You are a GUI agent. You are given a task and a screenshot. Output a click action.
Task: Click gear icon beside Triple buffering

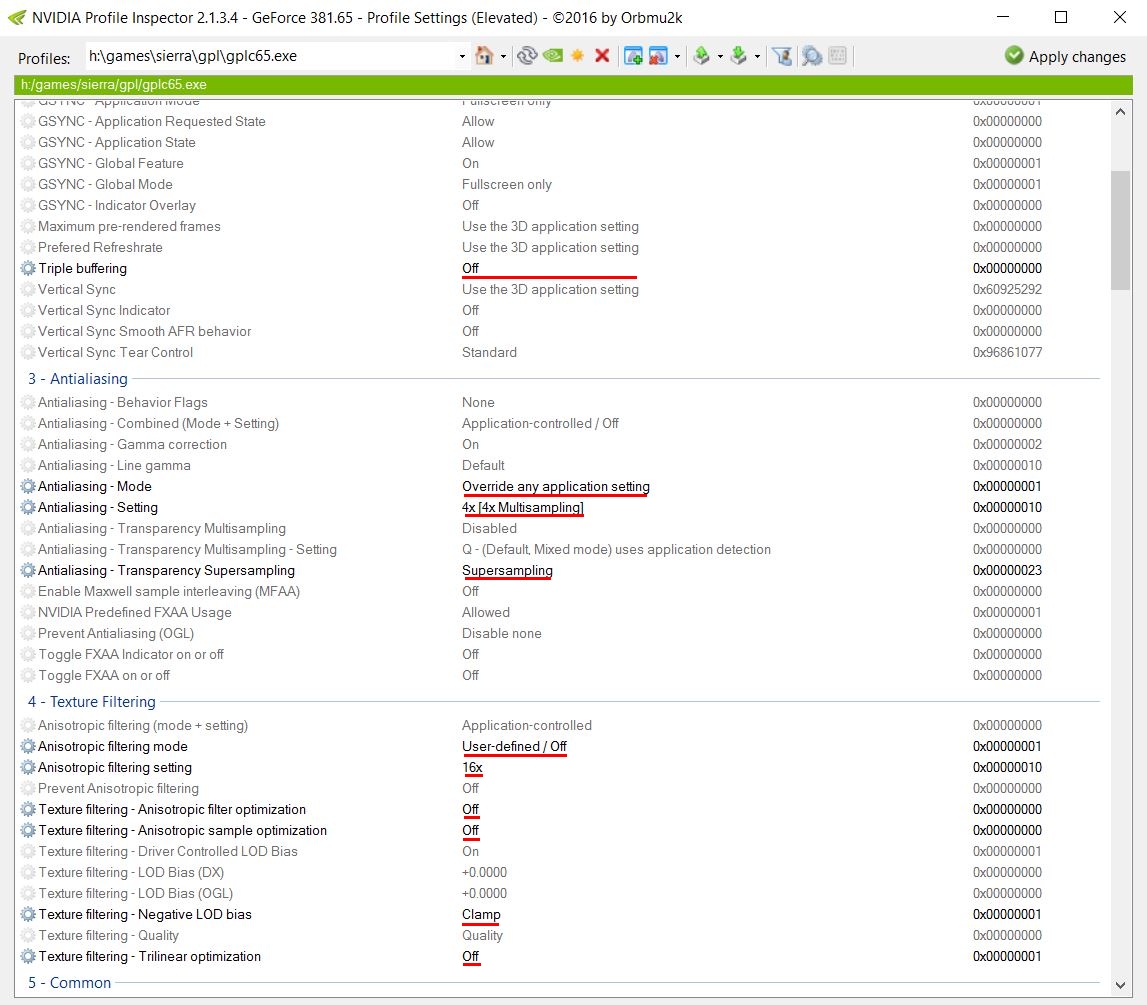tap(28, 268)
